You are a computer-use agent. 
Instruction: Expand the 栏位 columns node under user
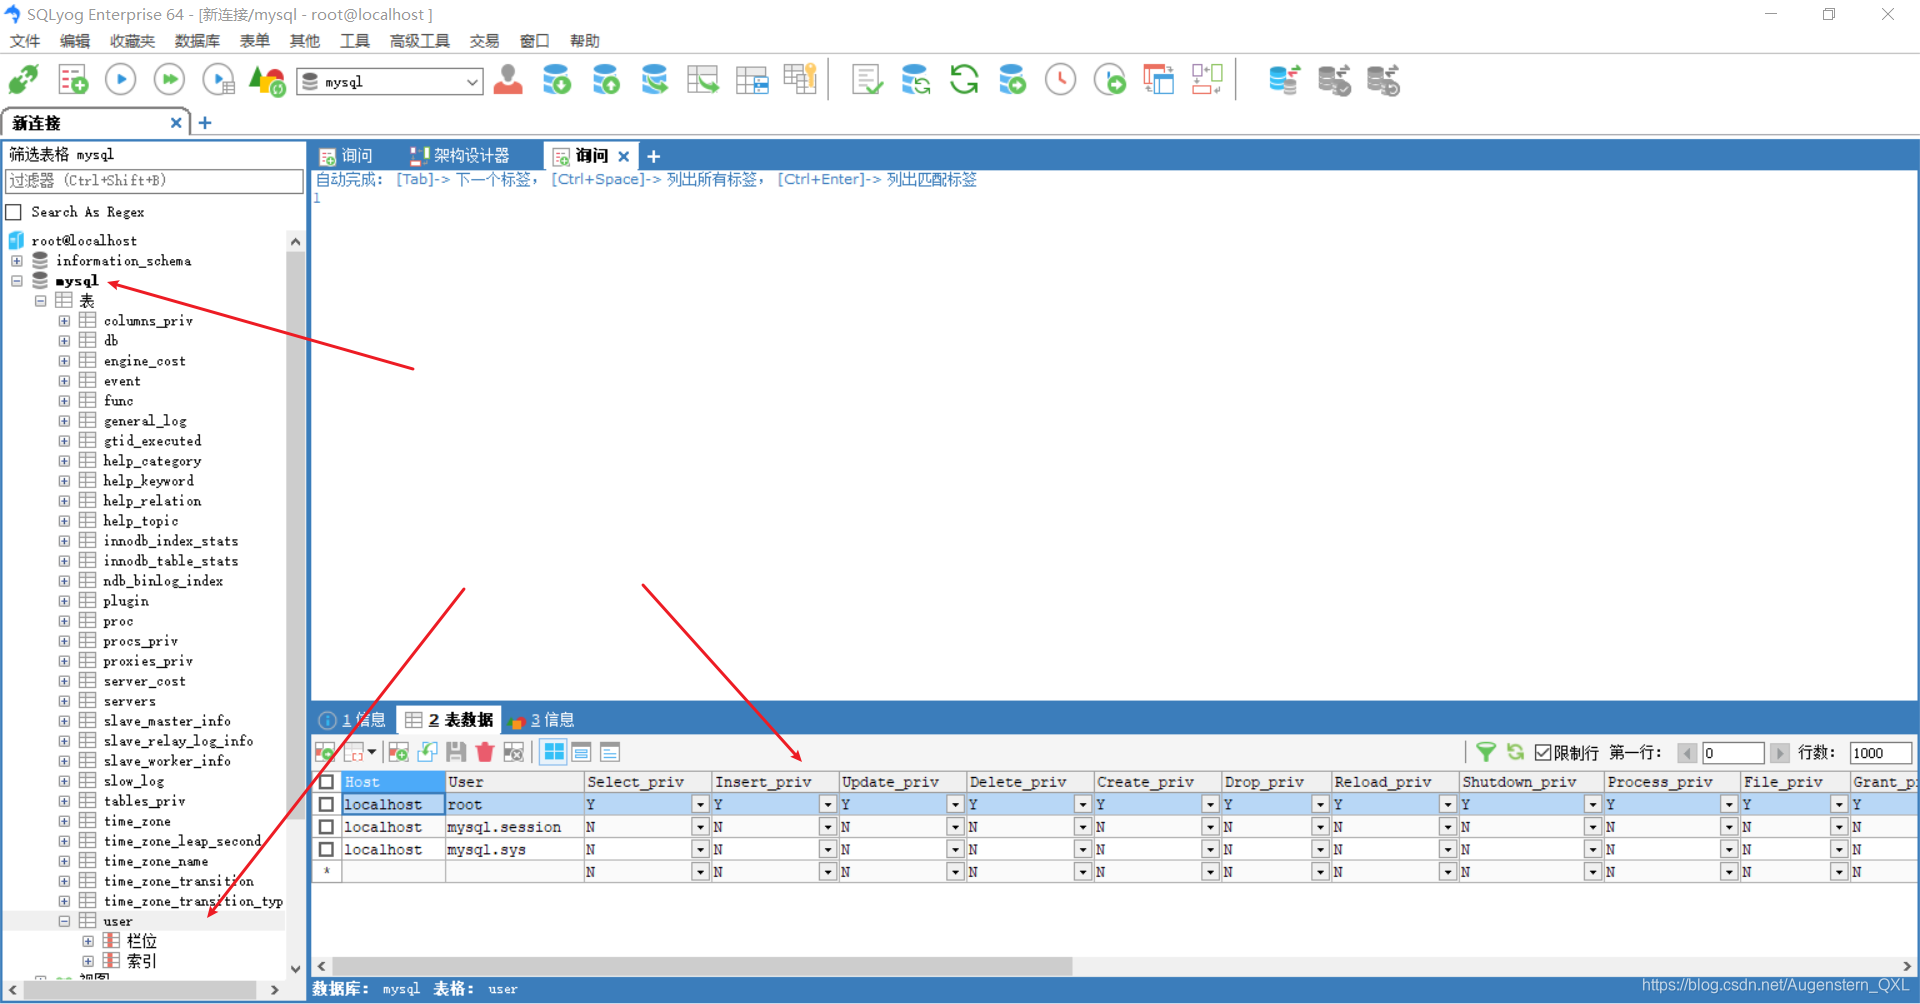(x=89, y=941)
